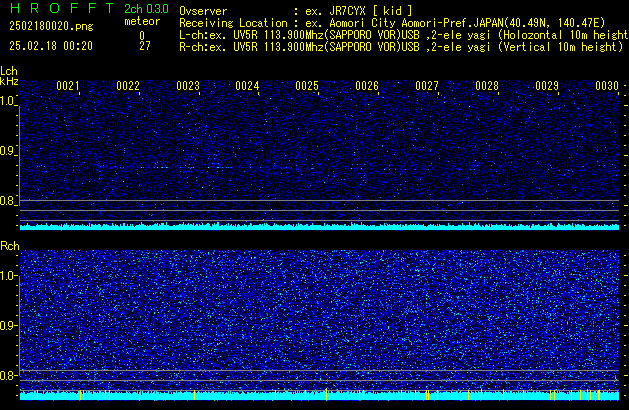Click the 0.8 frequency label on Rch
This screenshot has height=410, width=629.
(8, 375)
